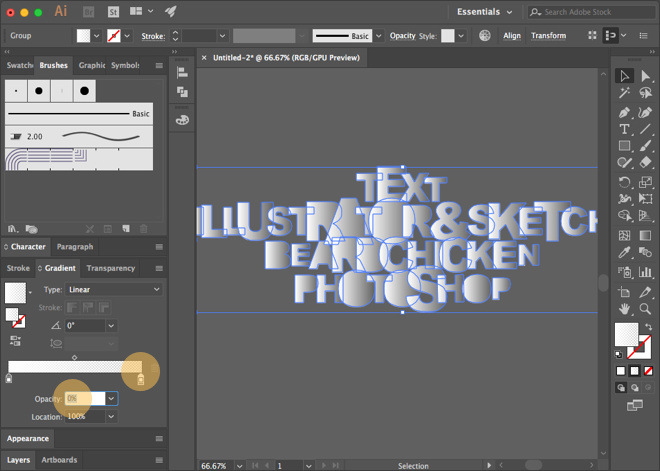Image resolution: width=660 pixels, height=471 pixels.
Task: Select the Rotate tool
Action: coord(624,182)
